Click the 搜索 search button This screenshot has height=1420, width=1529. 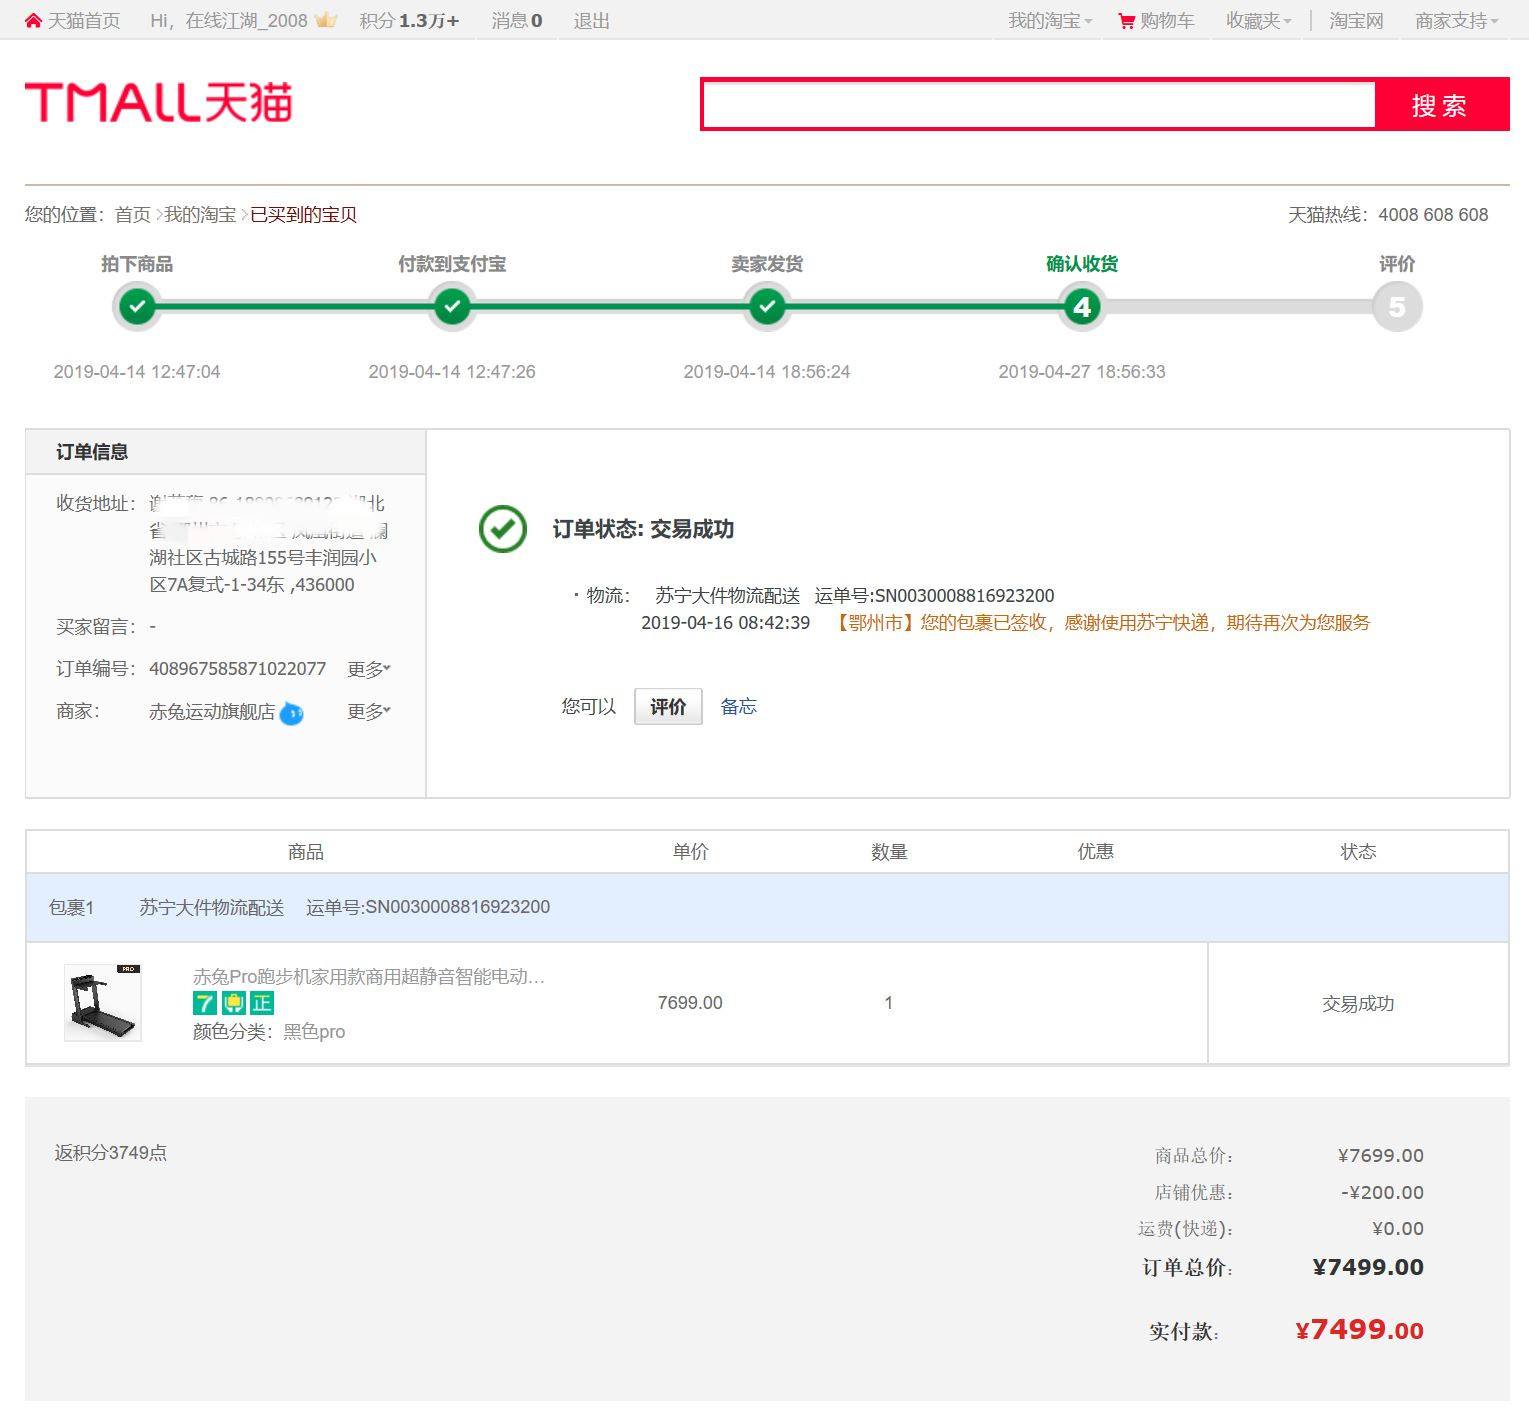click(x=1441, y=104)
